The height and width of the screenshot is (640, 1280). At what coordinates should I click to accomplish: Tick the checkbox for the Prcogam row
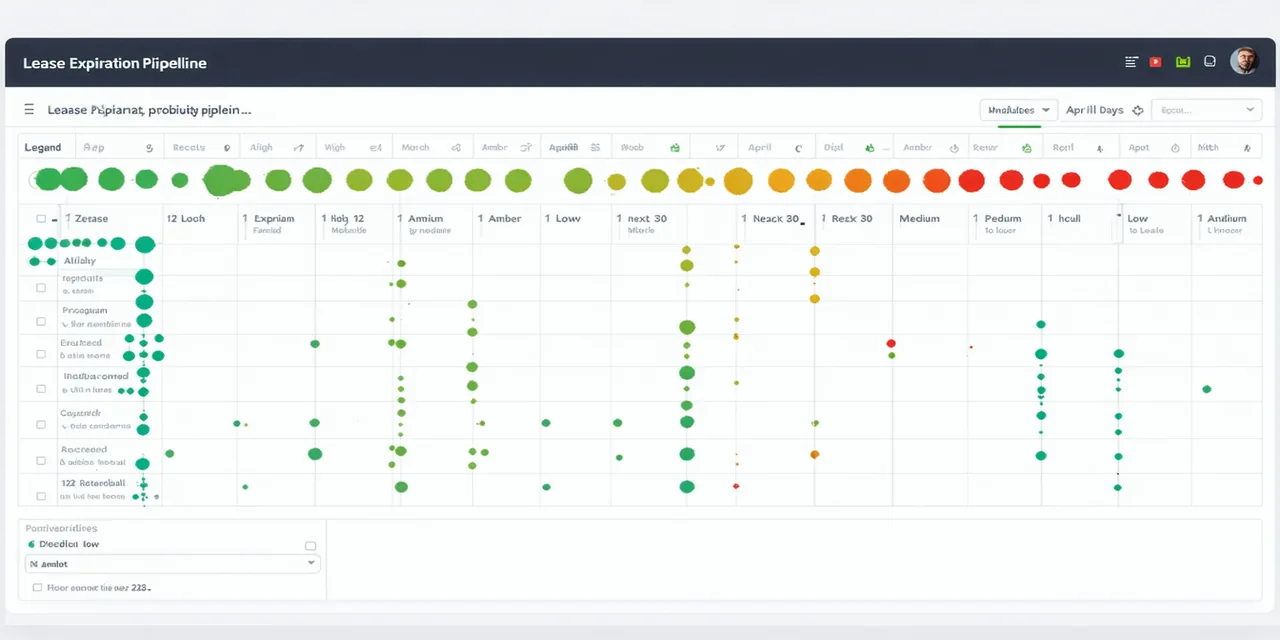[x=41, y=322]
